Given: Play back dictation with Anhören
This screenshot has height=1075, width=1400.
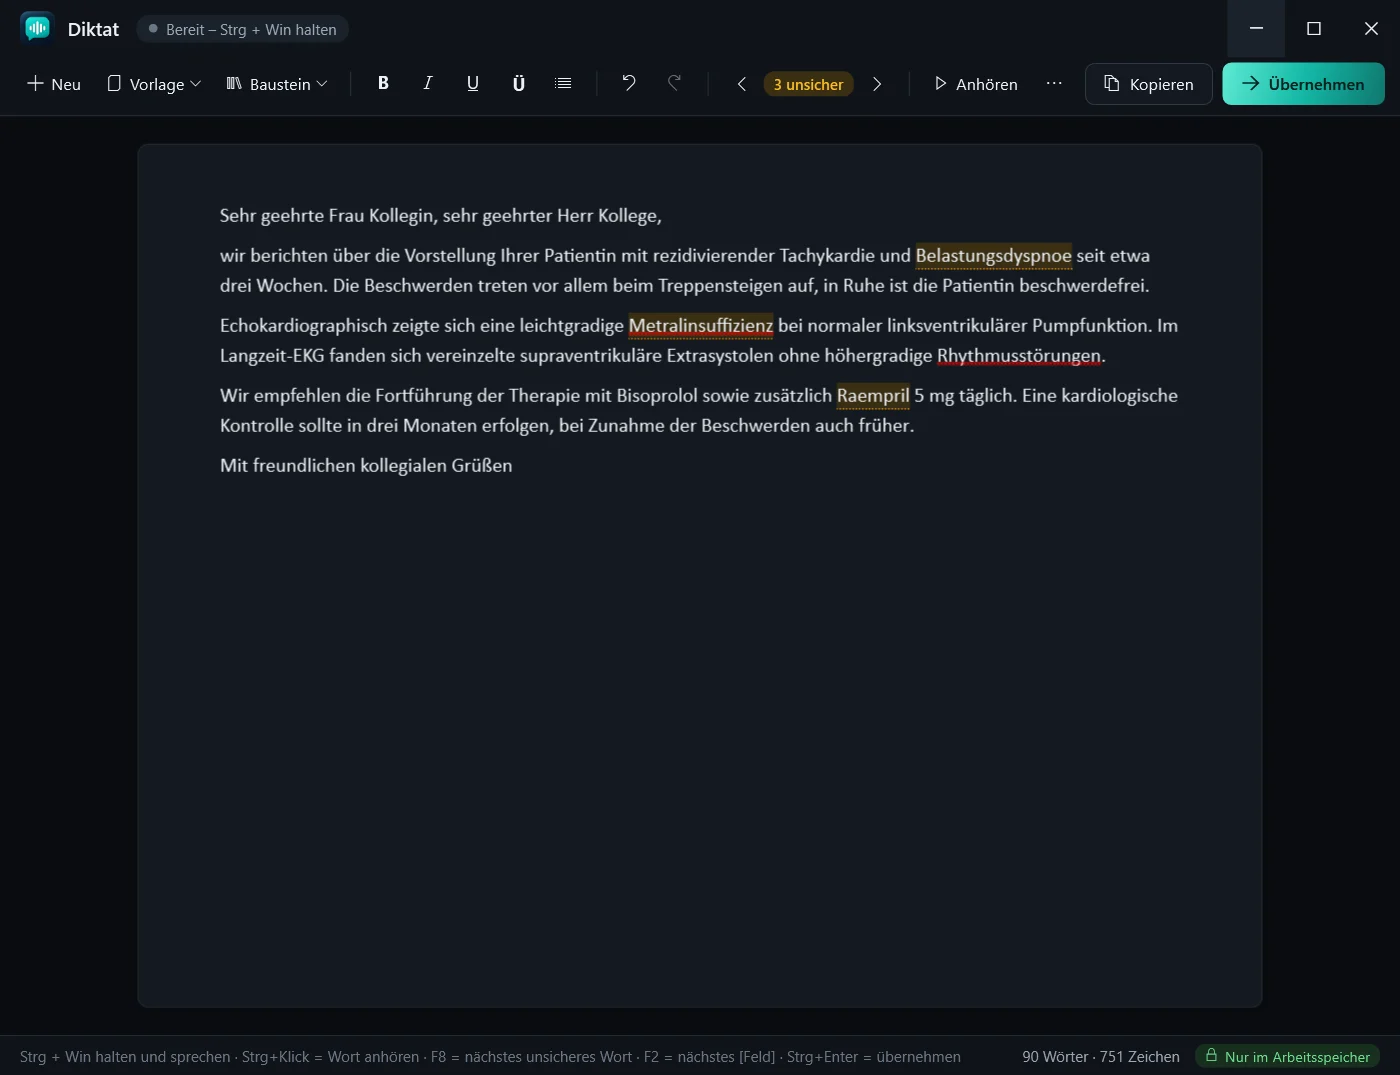Looking at the screenshot, I should pyautogui.click(x=975, y=84).
